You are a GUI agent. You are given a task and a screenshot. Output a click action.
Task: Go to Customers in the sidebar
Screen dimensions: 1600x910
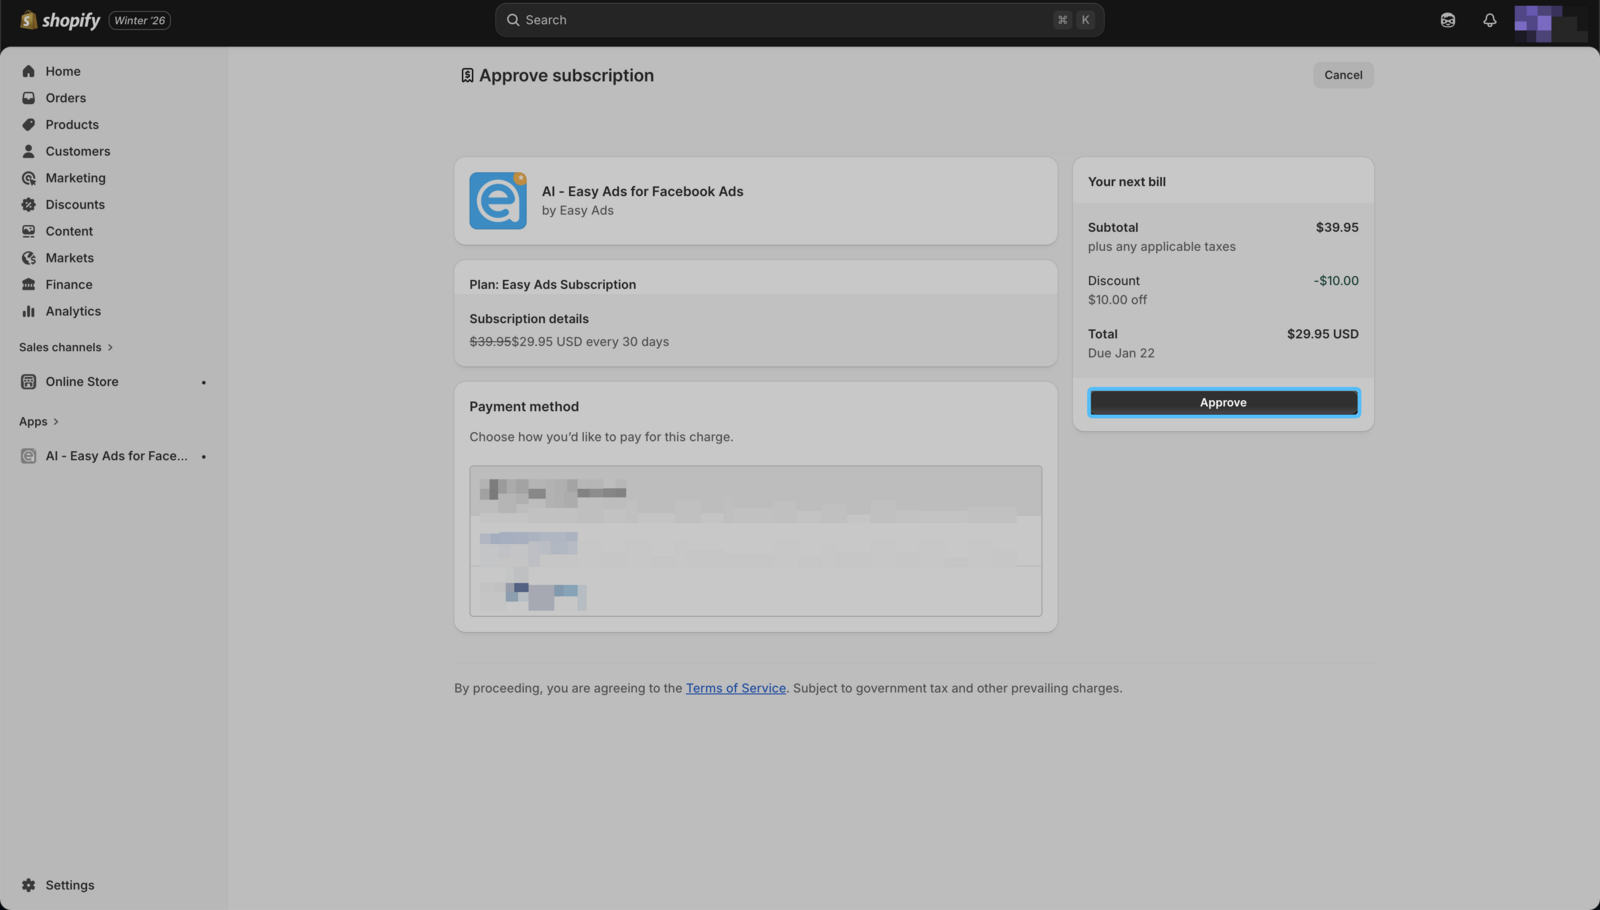pos(77,151)
